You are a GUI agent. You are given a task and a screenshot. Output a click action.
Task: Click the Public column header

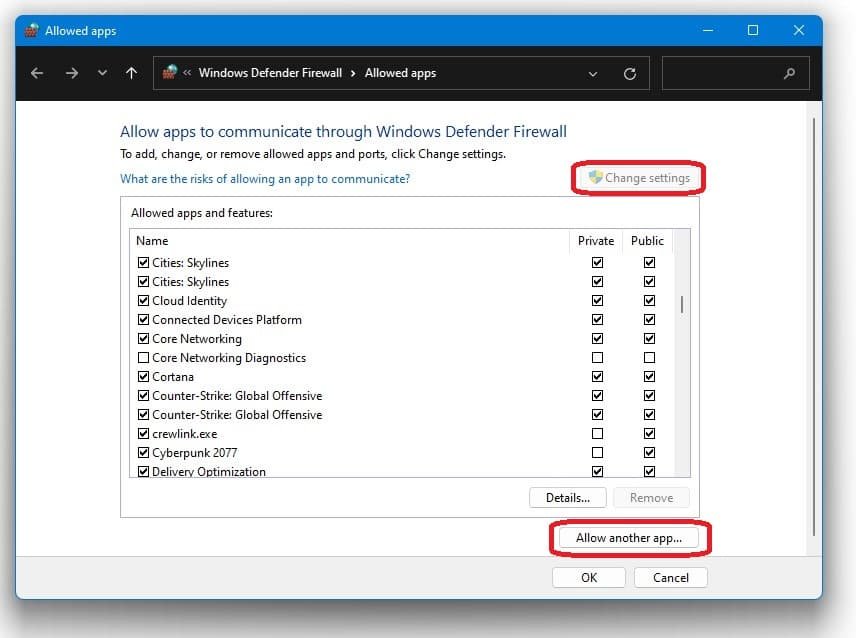[x=647, y=241]
